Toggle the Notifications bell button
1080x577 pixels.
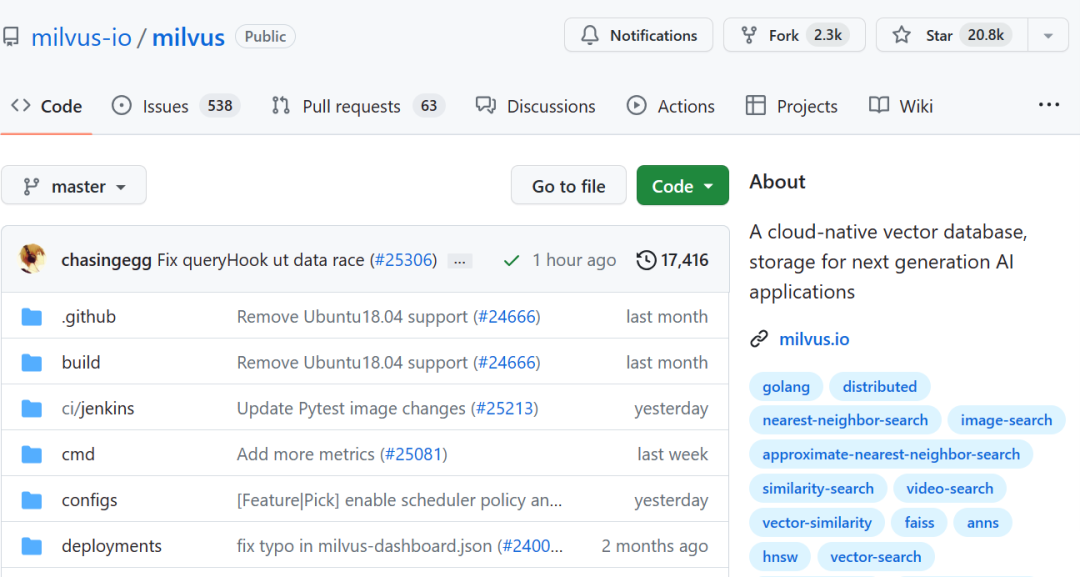click(x=638, y=35)
